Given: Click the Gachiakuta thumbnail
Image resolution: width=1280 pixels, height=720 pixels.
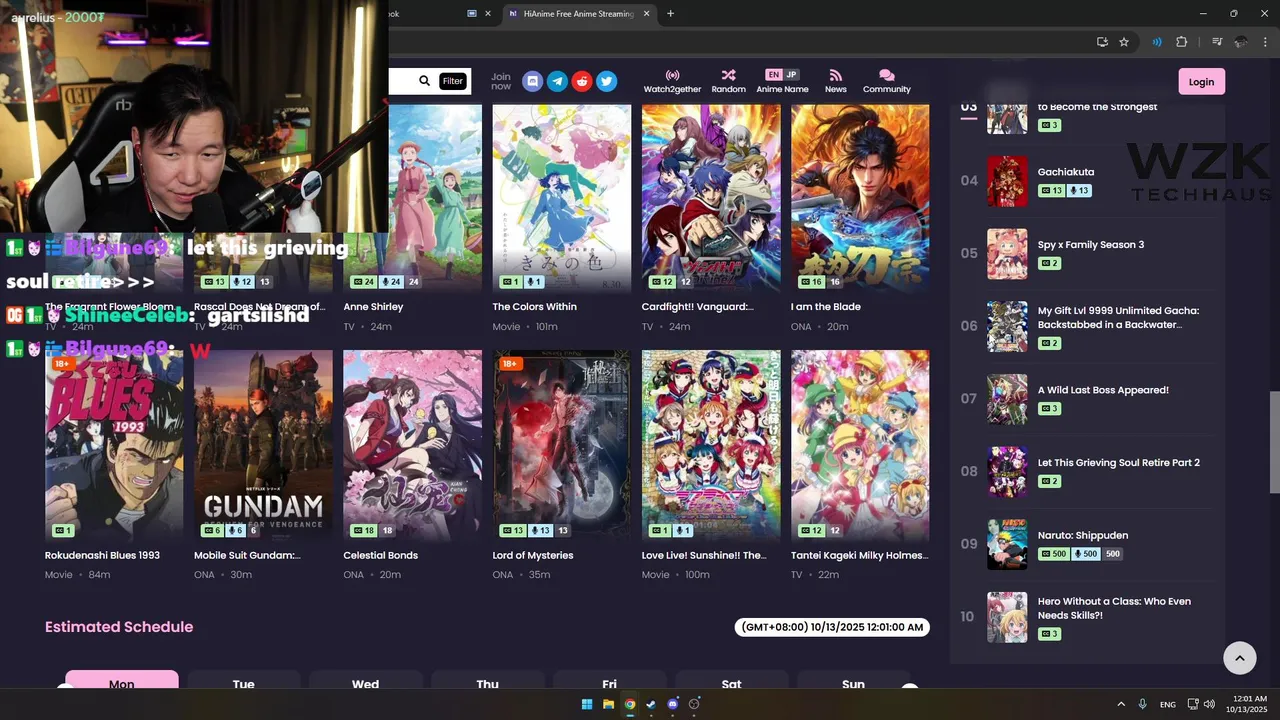Looking at the screenshot, I should [x=1007, y=181].
